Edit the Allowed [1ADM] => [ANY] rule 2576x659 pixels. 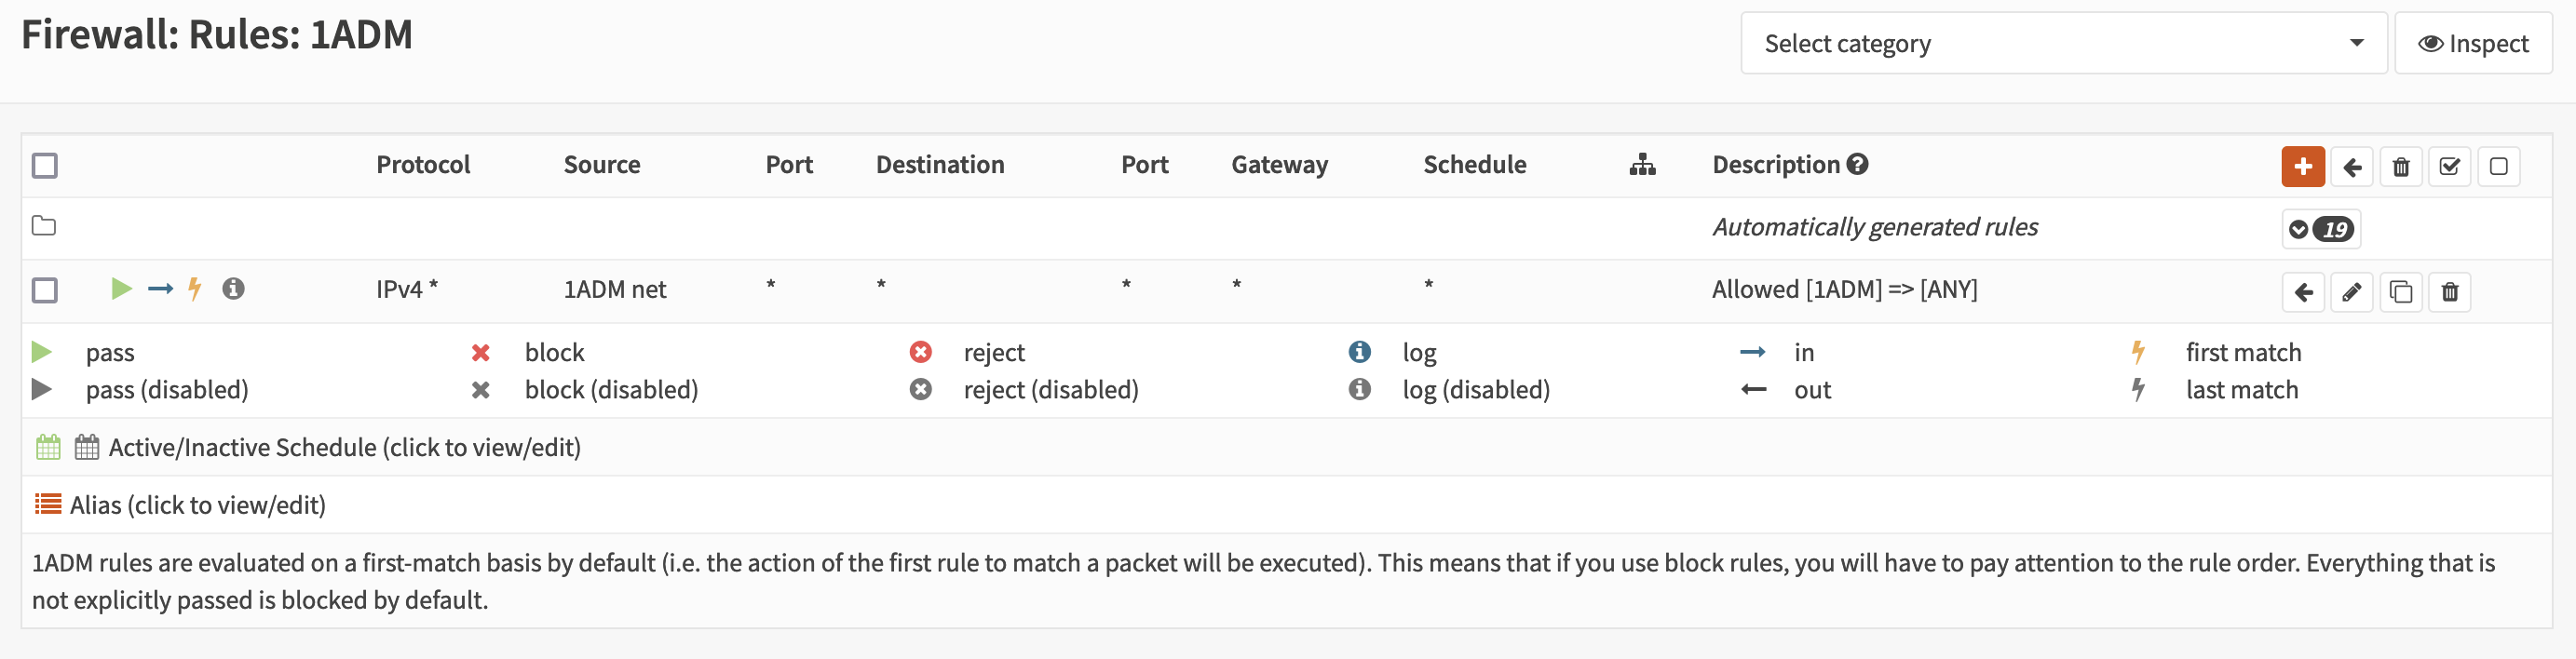[2351, 292]
